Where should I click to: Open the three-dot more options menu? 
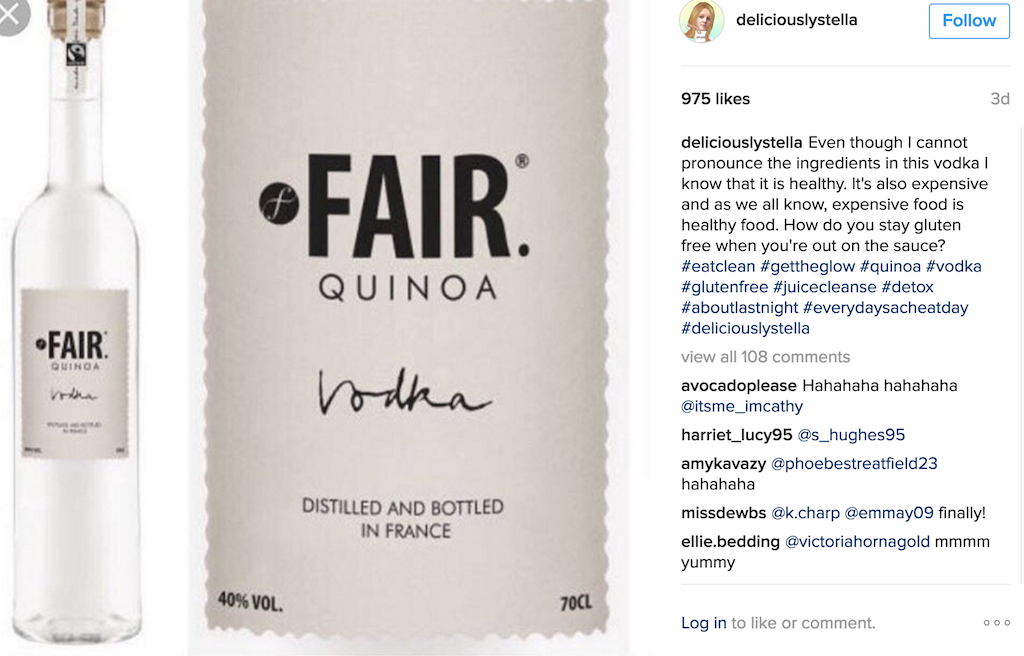[x=997, y=623]
